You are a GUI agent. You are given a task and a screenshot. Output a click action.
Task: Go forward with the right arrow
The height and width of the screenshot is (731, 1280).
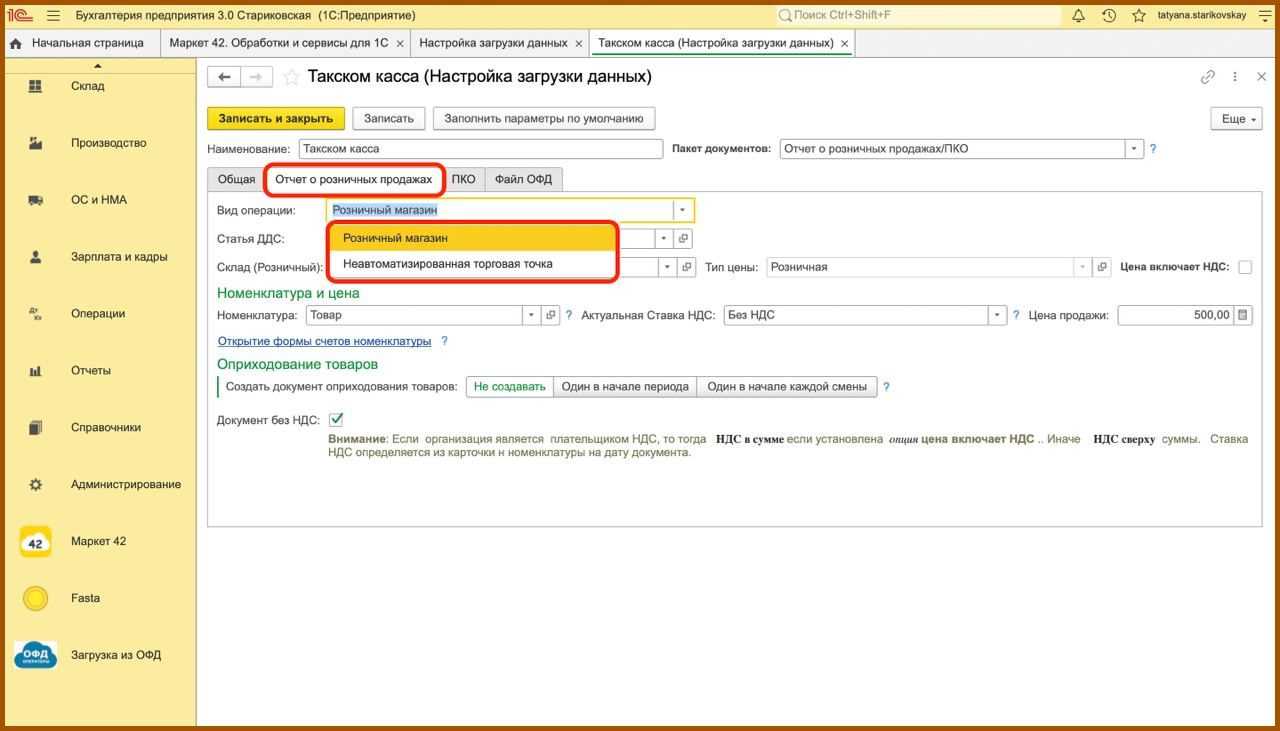pos(256,77)
